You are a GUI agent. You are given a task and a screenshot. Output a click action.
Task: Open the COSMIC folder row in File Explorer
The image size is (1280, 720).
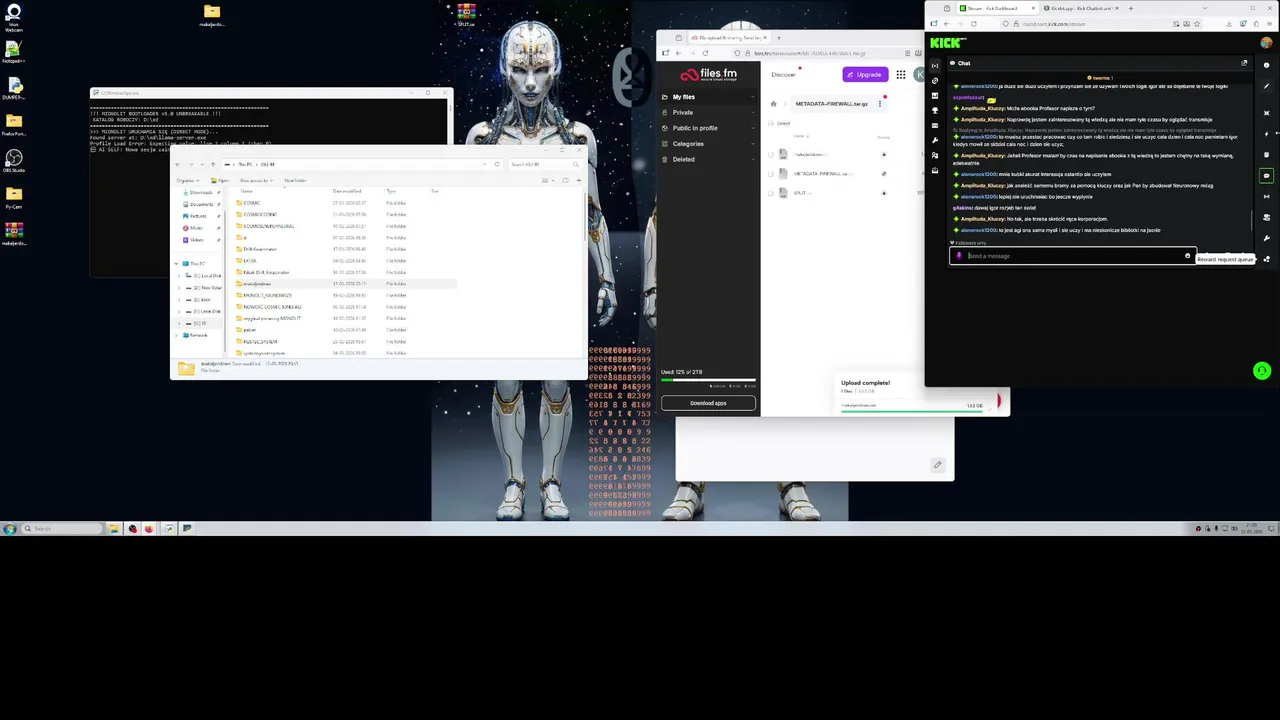[251, 203]
